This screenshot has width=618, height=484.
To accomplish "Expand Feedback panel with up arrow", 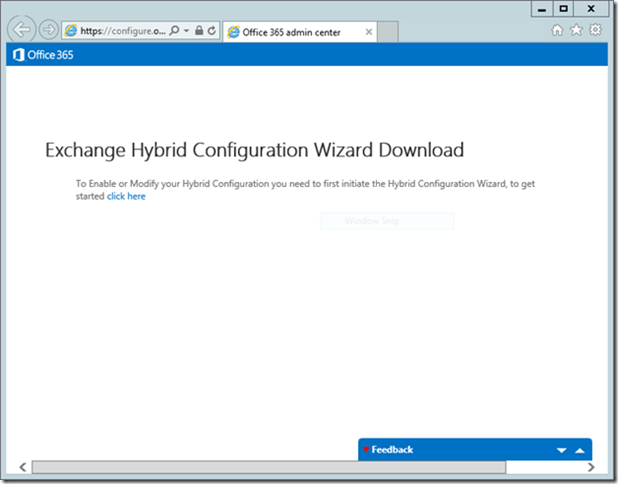I will (580, 450).
